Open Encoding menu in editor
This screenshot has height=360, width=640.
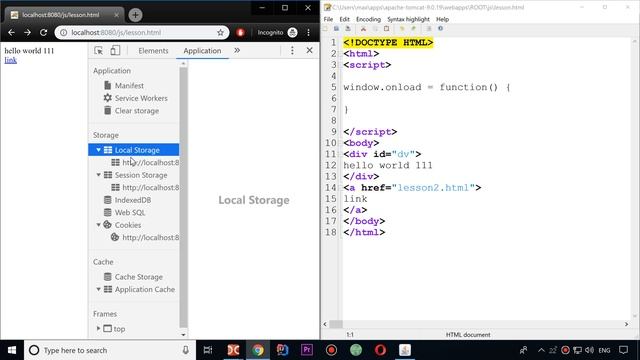(368, 19)
